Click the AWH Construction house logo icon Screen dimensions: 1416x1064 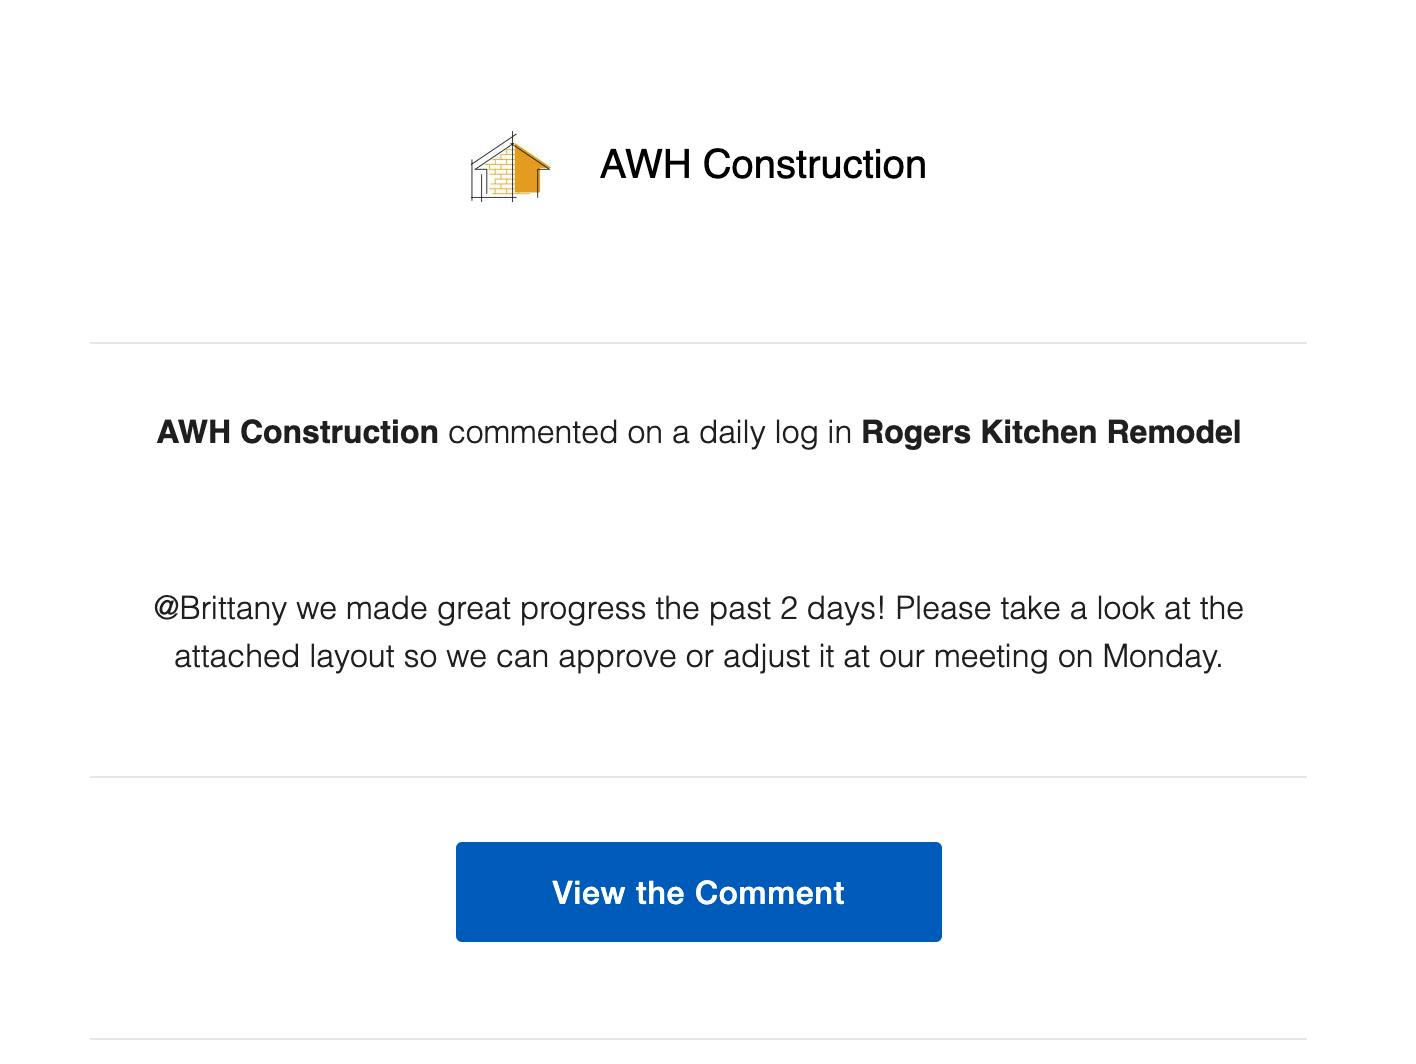510,166
